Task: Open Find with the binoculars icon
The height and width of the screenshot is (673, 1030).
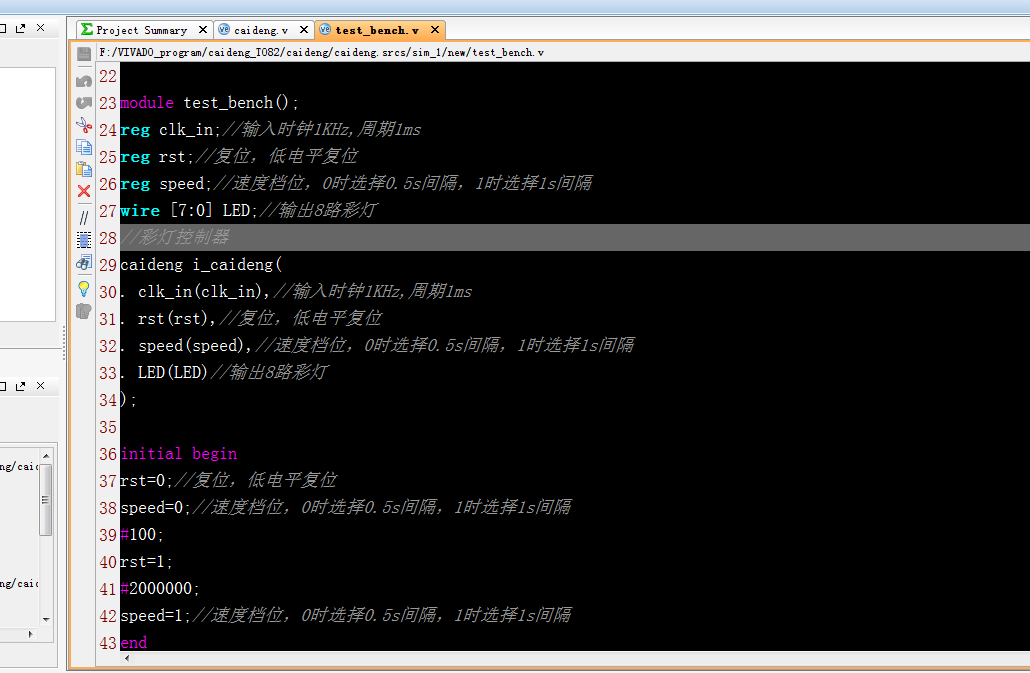Action: (x=84, y=263)
